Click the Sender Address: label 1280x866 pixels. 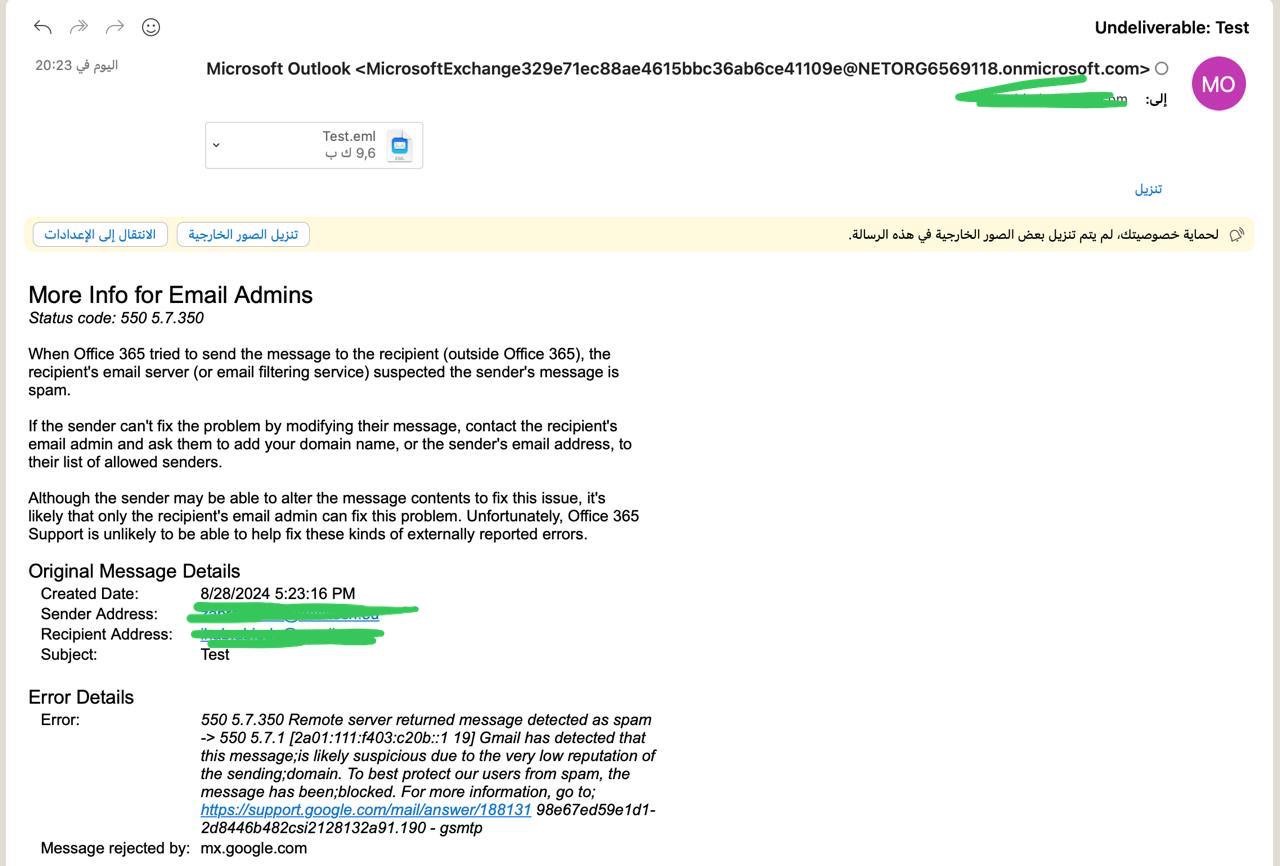[x=99, y=614]
